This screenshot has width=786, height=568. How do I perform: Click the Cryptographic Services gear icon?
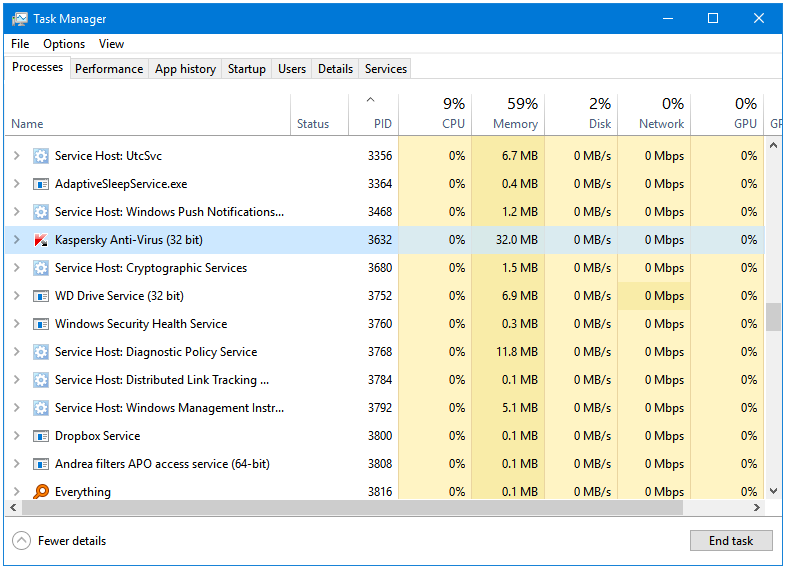pos(41,268)
